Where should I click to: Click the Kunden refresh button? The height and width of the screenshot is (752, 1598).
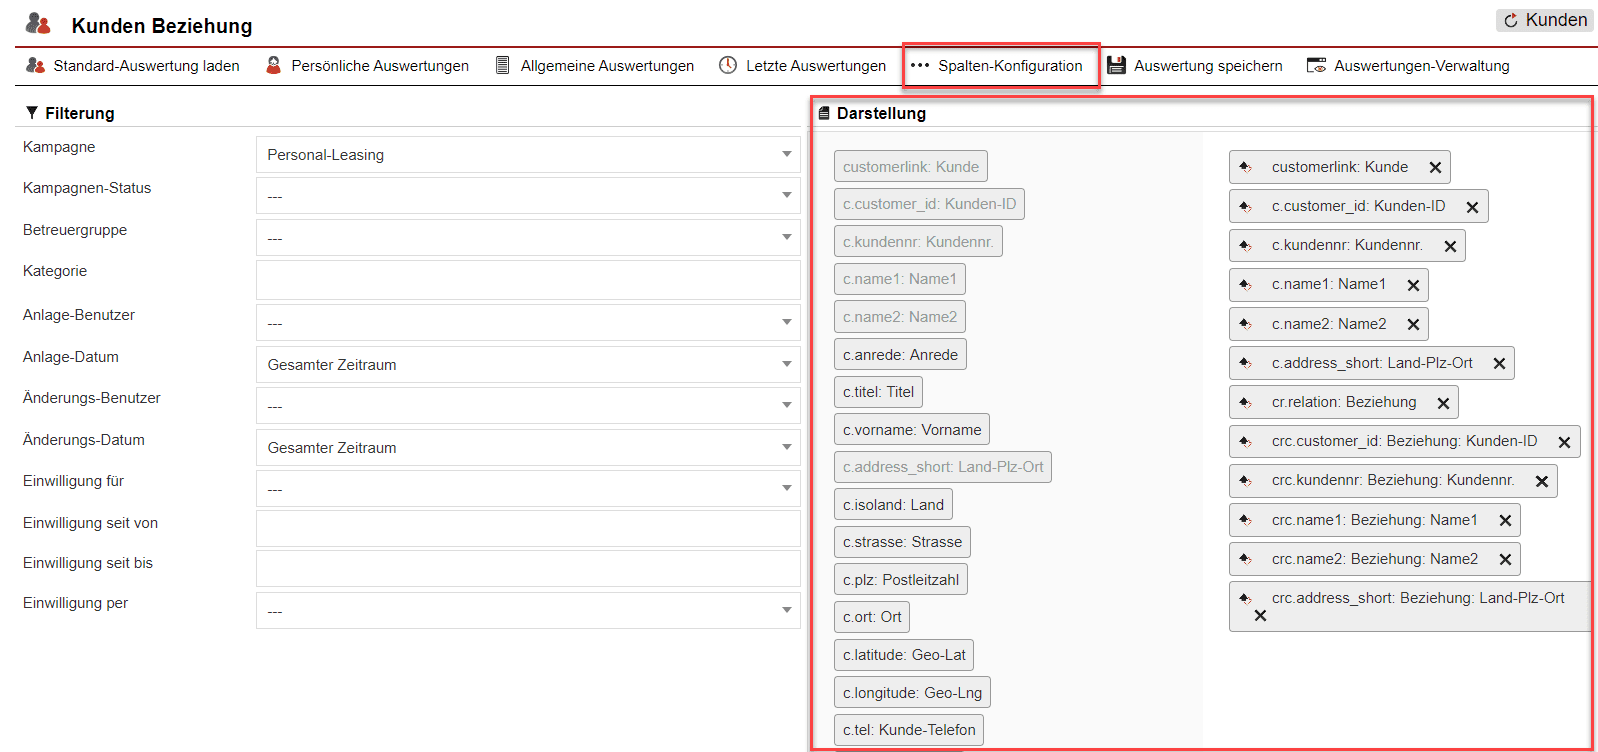click(1545, 20)
